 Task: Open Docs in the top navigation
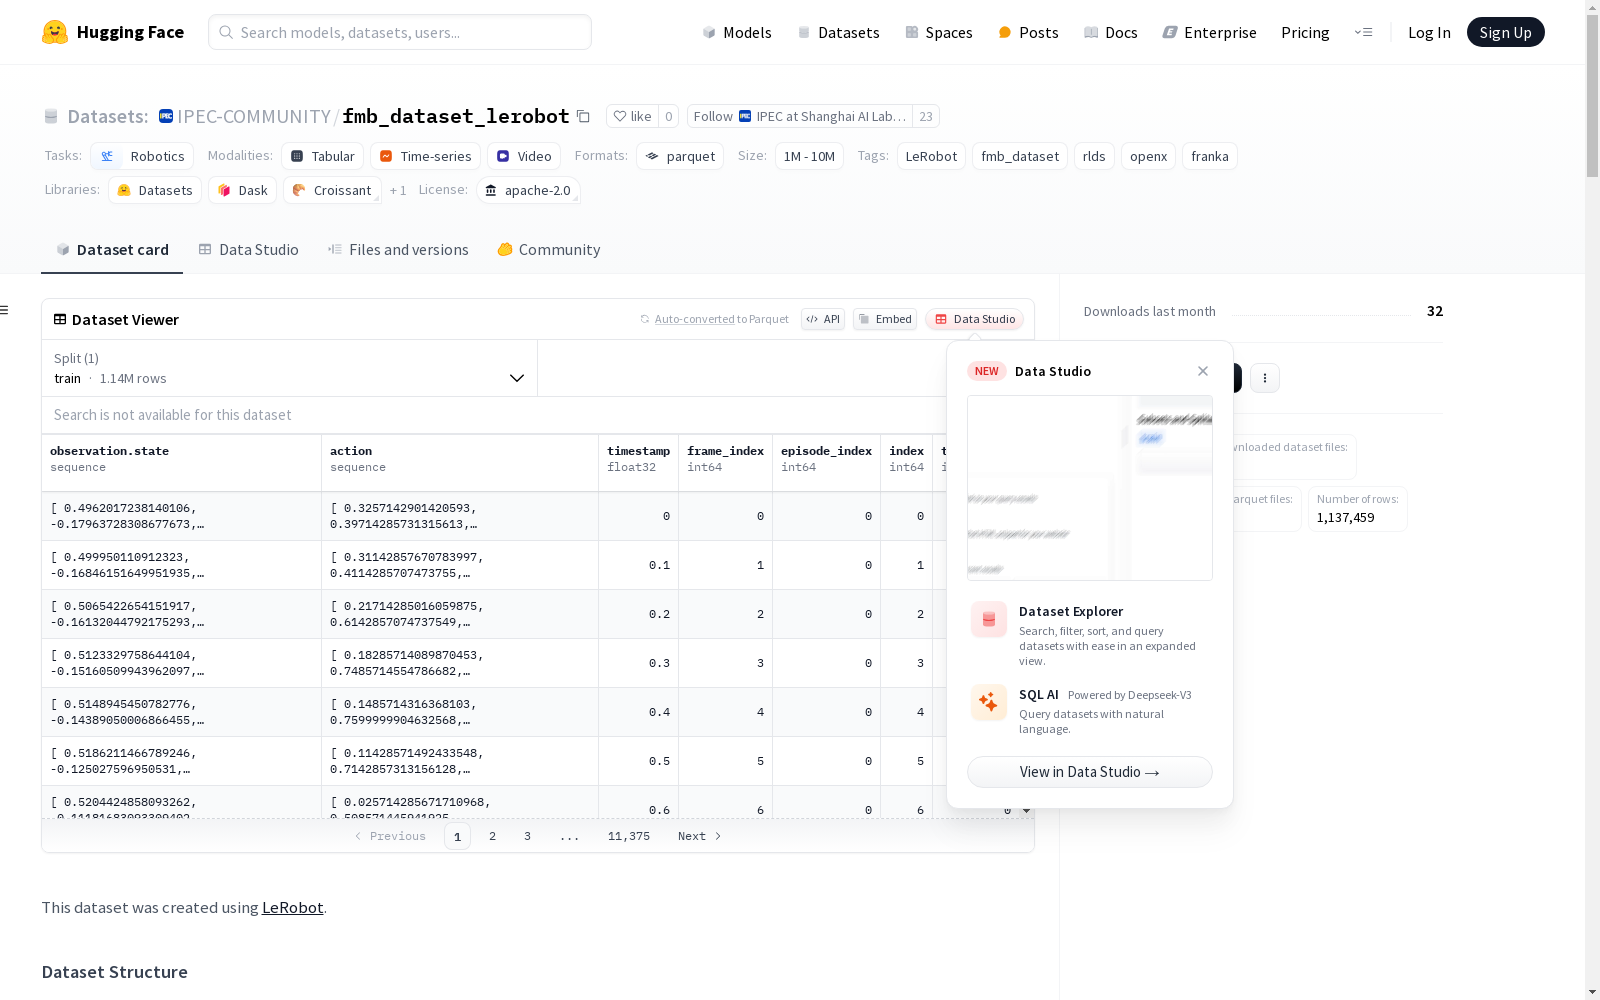pos(1111,32)
